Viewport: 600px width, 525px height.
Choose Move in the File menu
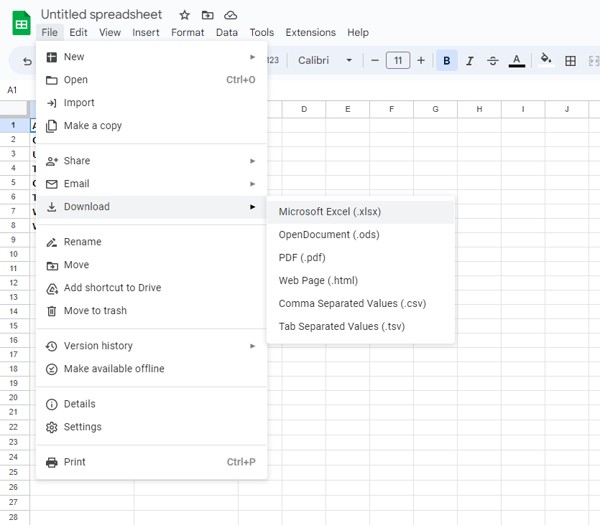152,265
